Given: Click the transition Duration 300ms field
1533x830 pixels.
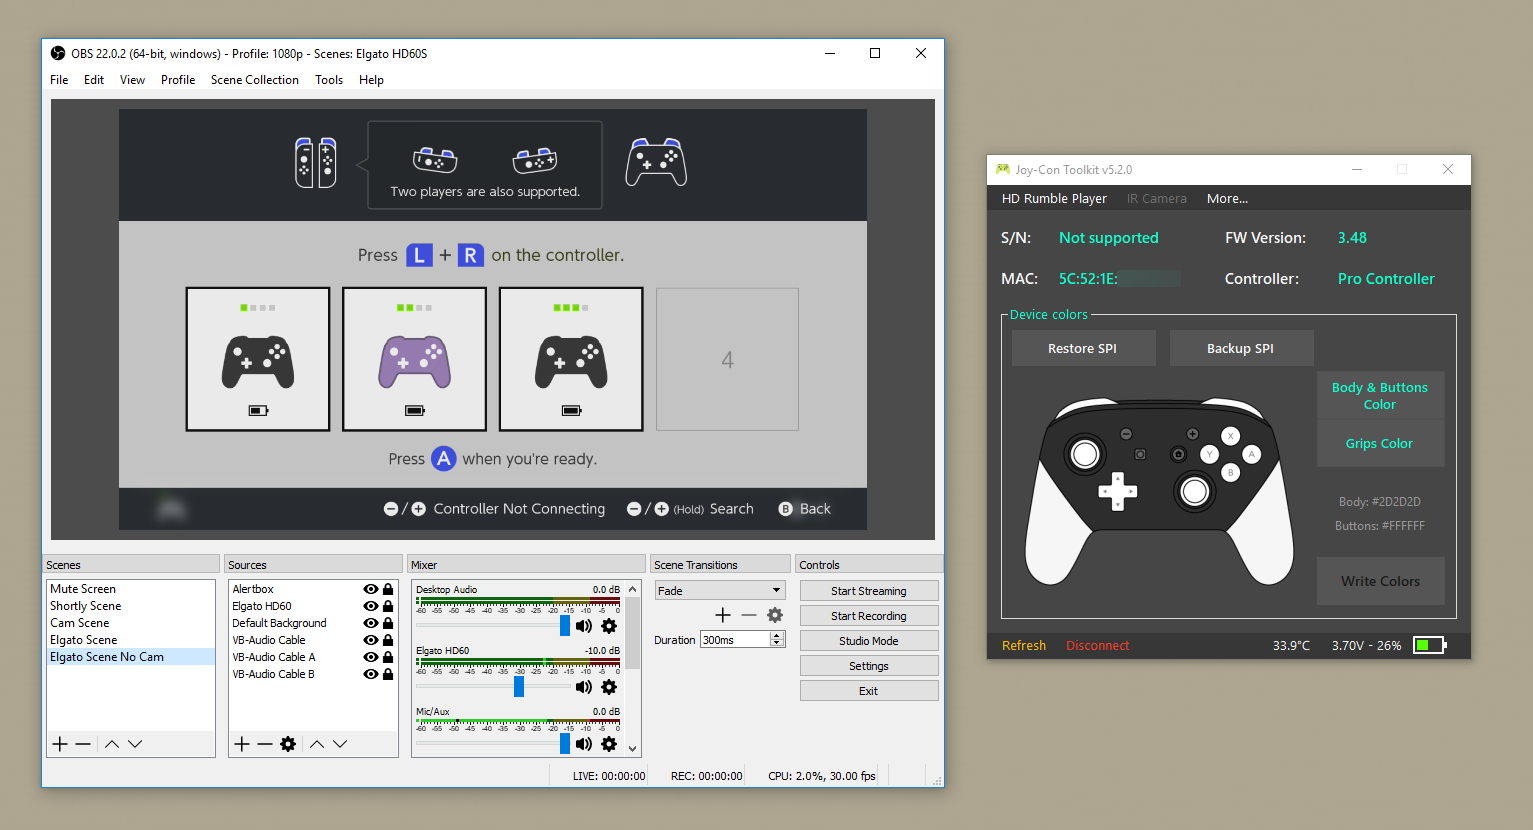Looking at the screenshot, I should (x=735, y=640).
